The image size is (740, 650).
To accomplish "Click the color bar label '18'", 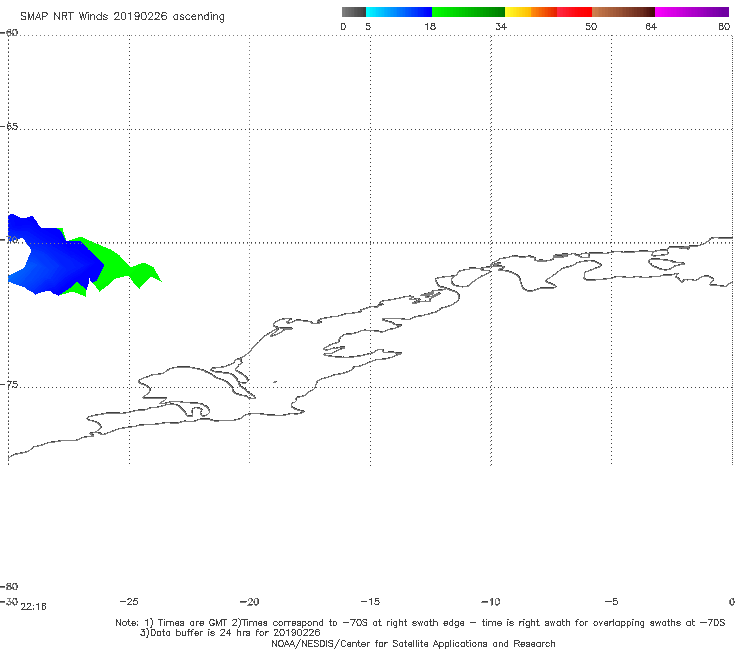I will coord(430,26).
